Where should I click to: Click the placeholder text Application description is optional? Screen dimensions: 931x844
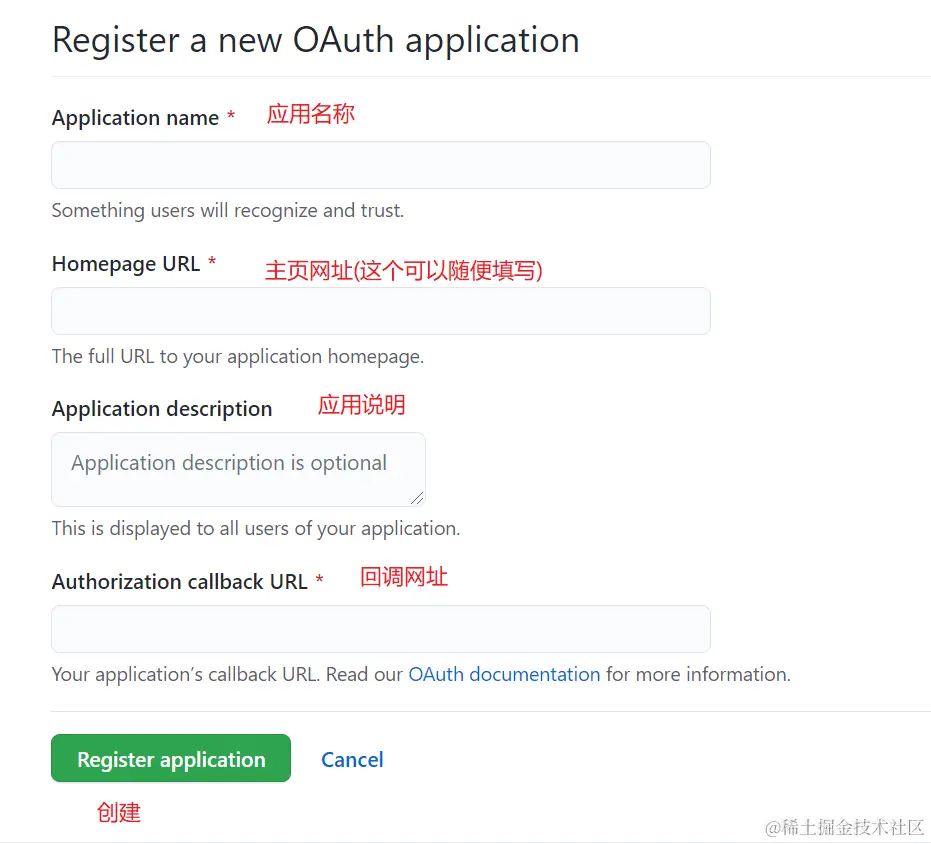click(x=227, y=462)
